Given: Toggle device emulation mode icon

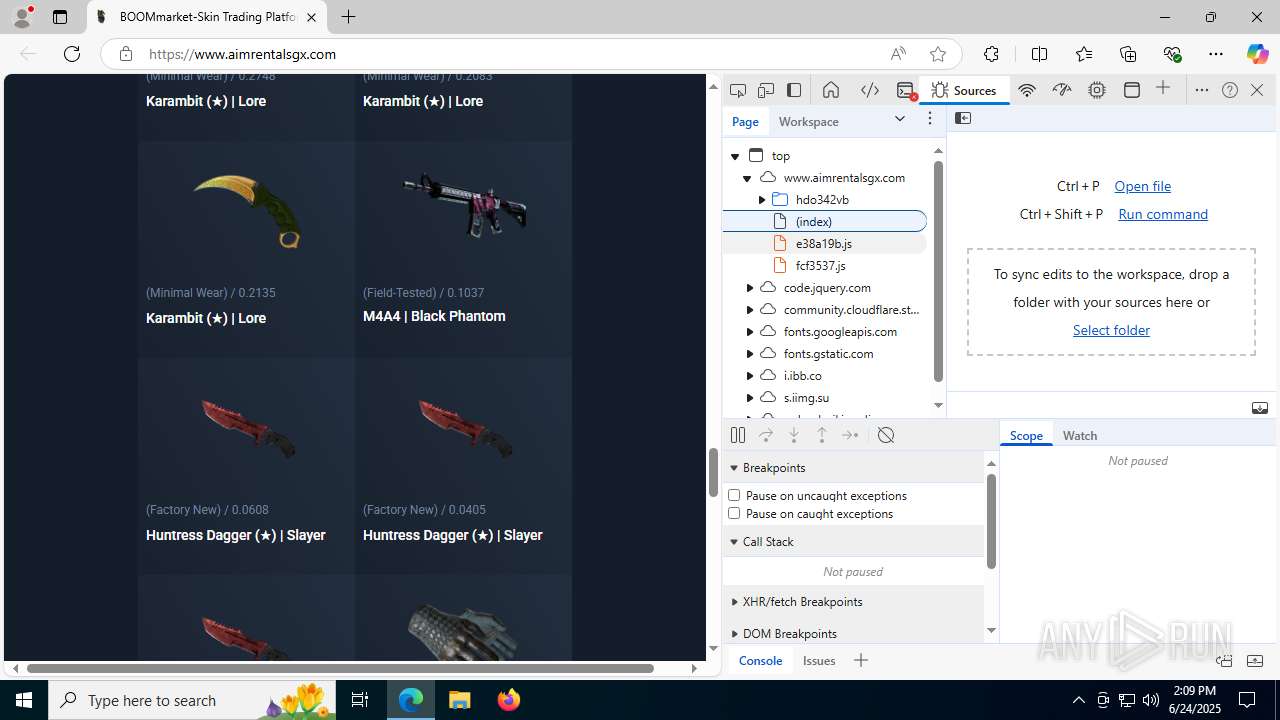Looking at the screenshot, I should pos(766,90).
